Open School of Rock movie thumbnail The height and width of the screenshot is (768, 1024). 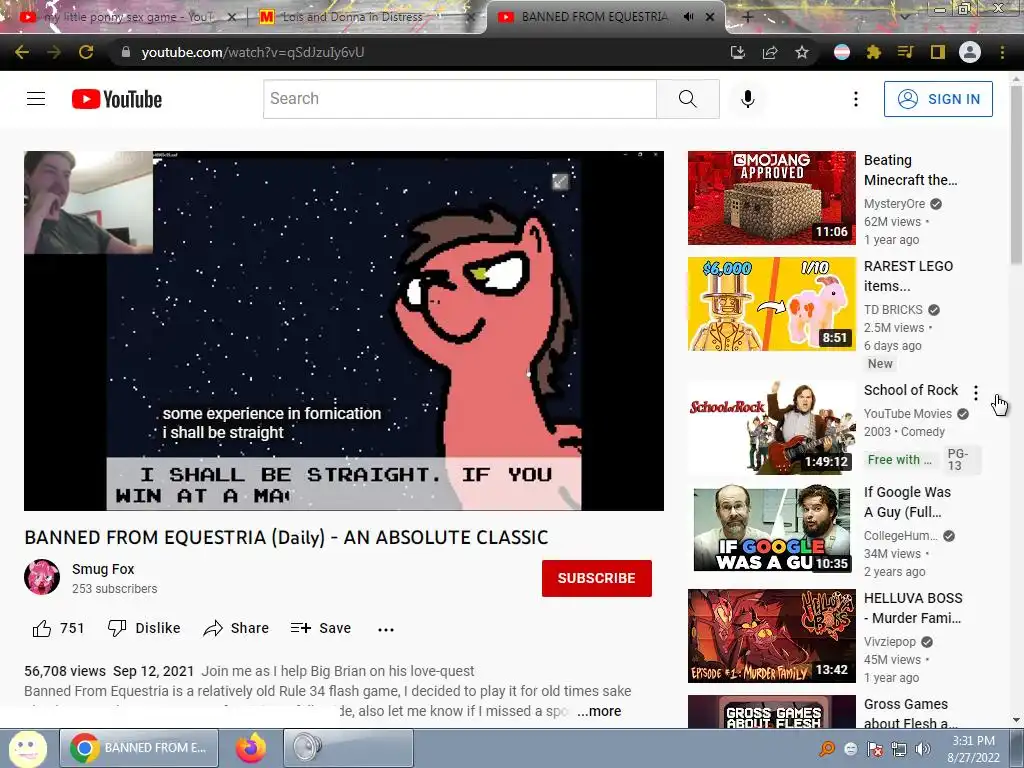[771, 428]
